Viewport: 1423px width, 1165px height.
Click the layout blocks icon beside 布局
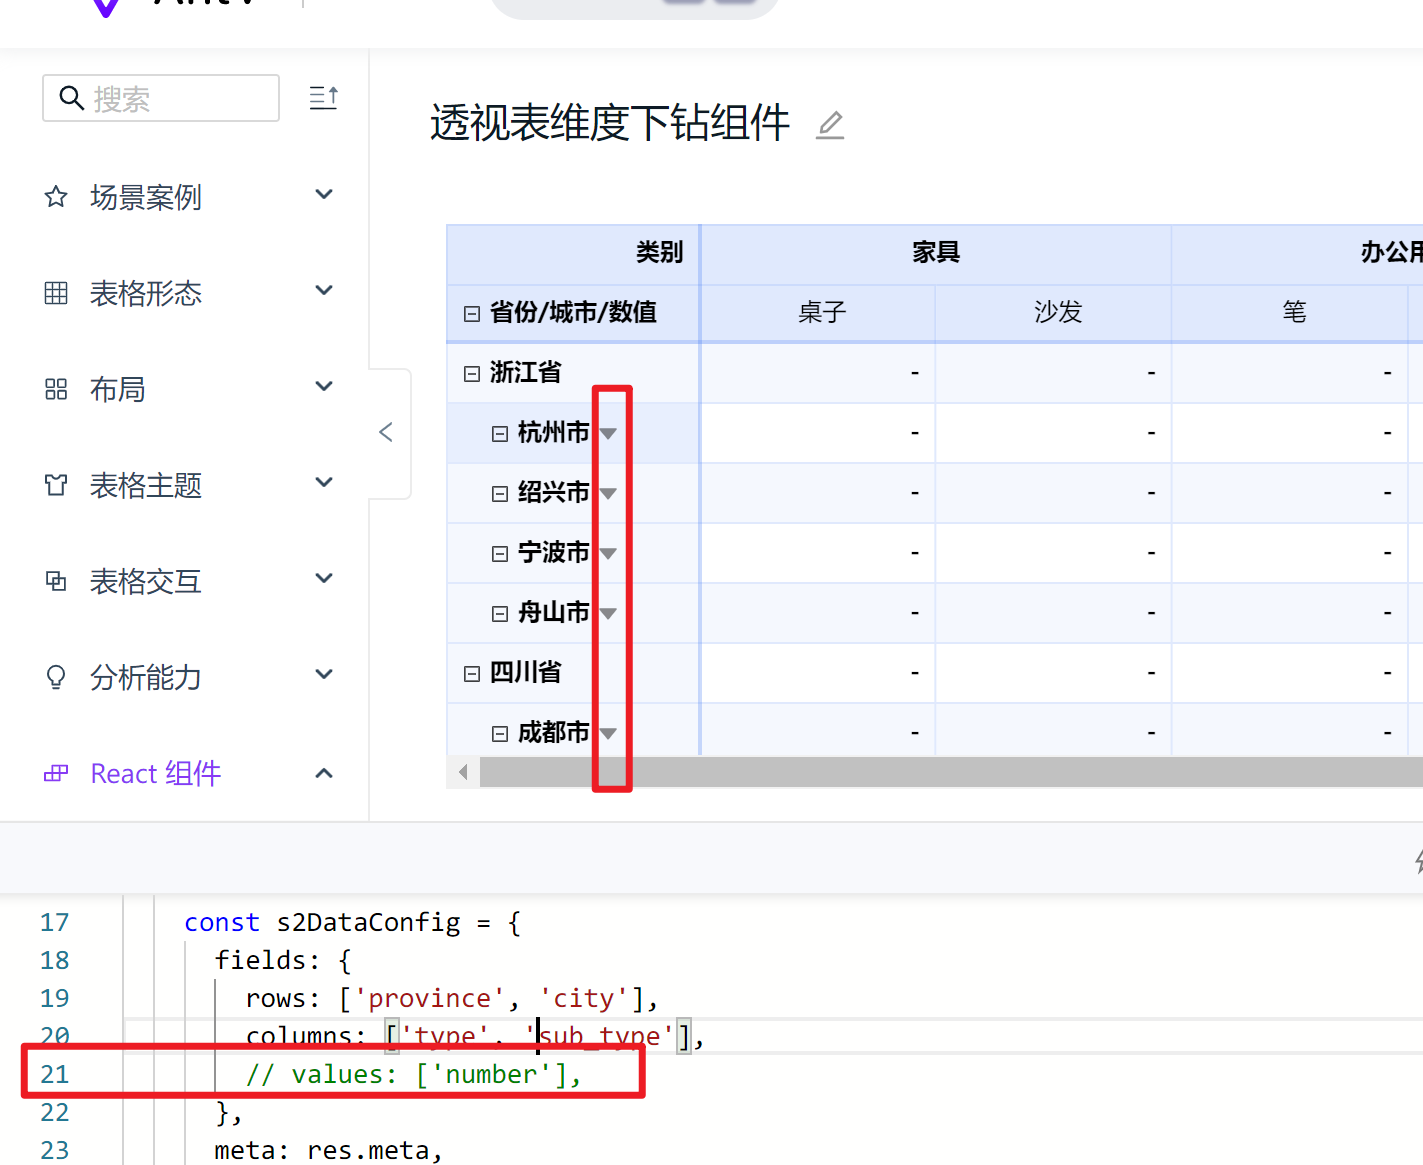(55, 389)
